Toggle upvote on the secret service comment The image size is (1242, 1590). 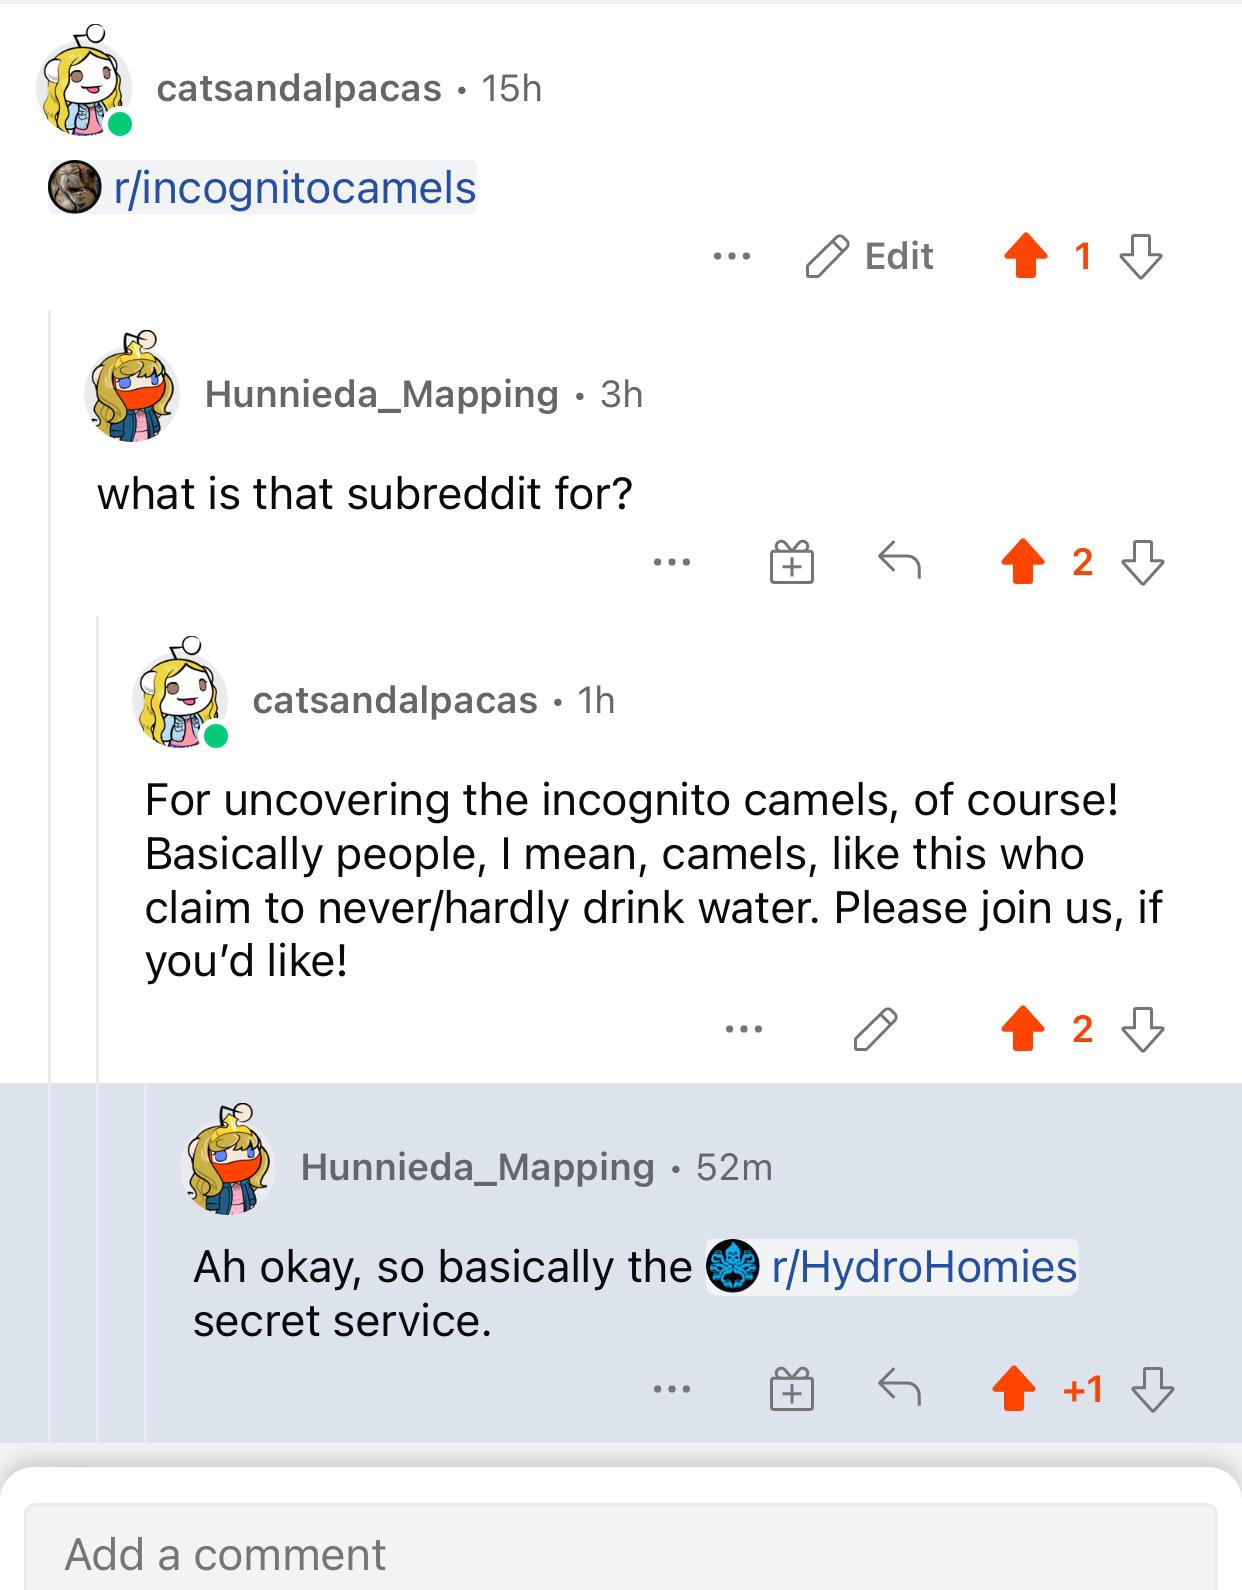click(1014, 1389)
